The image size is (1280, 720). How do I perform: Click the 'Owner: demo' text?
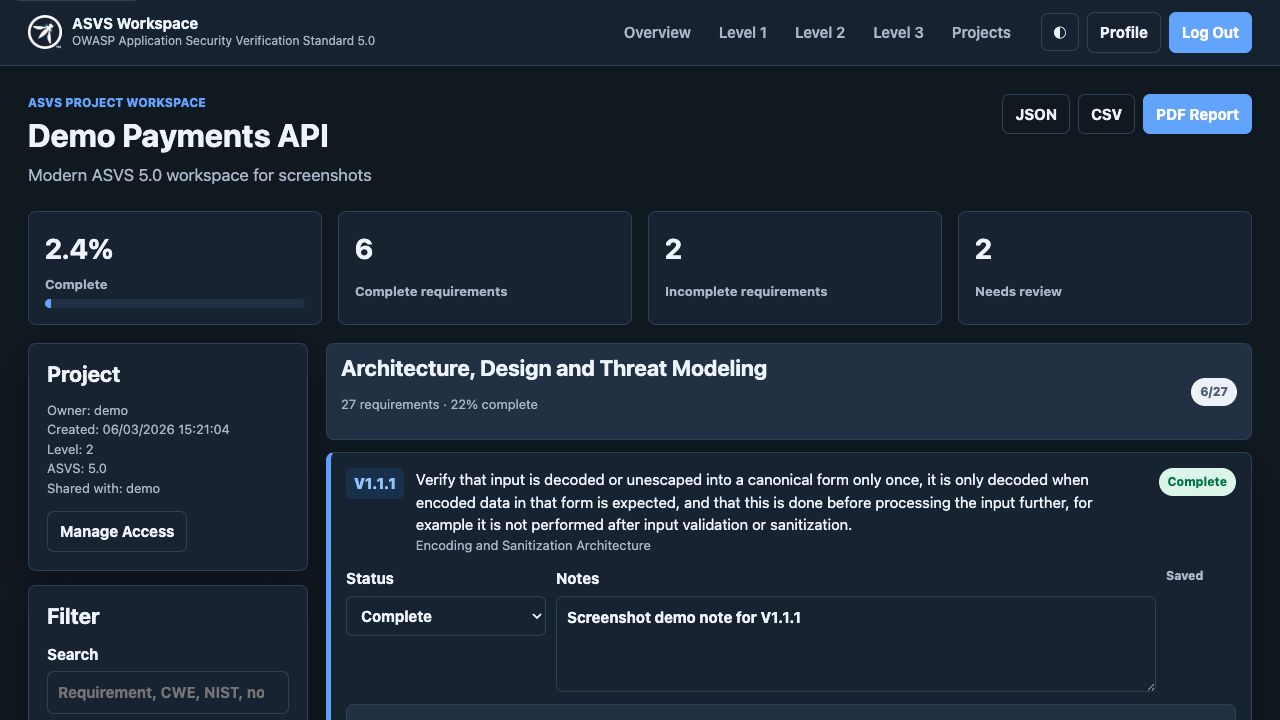[x=87, y=410]
